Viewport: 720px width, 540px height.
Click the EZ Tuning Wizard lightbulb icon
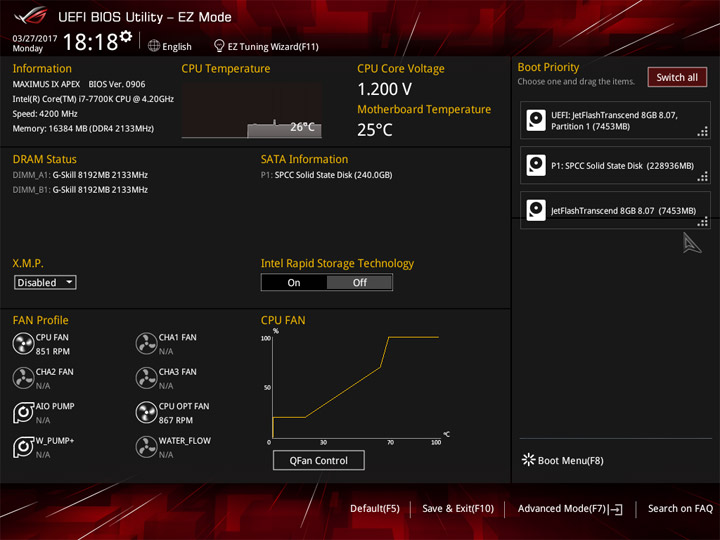point(219,46)
